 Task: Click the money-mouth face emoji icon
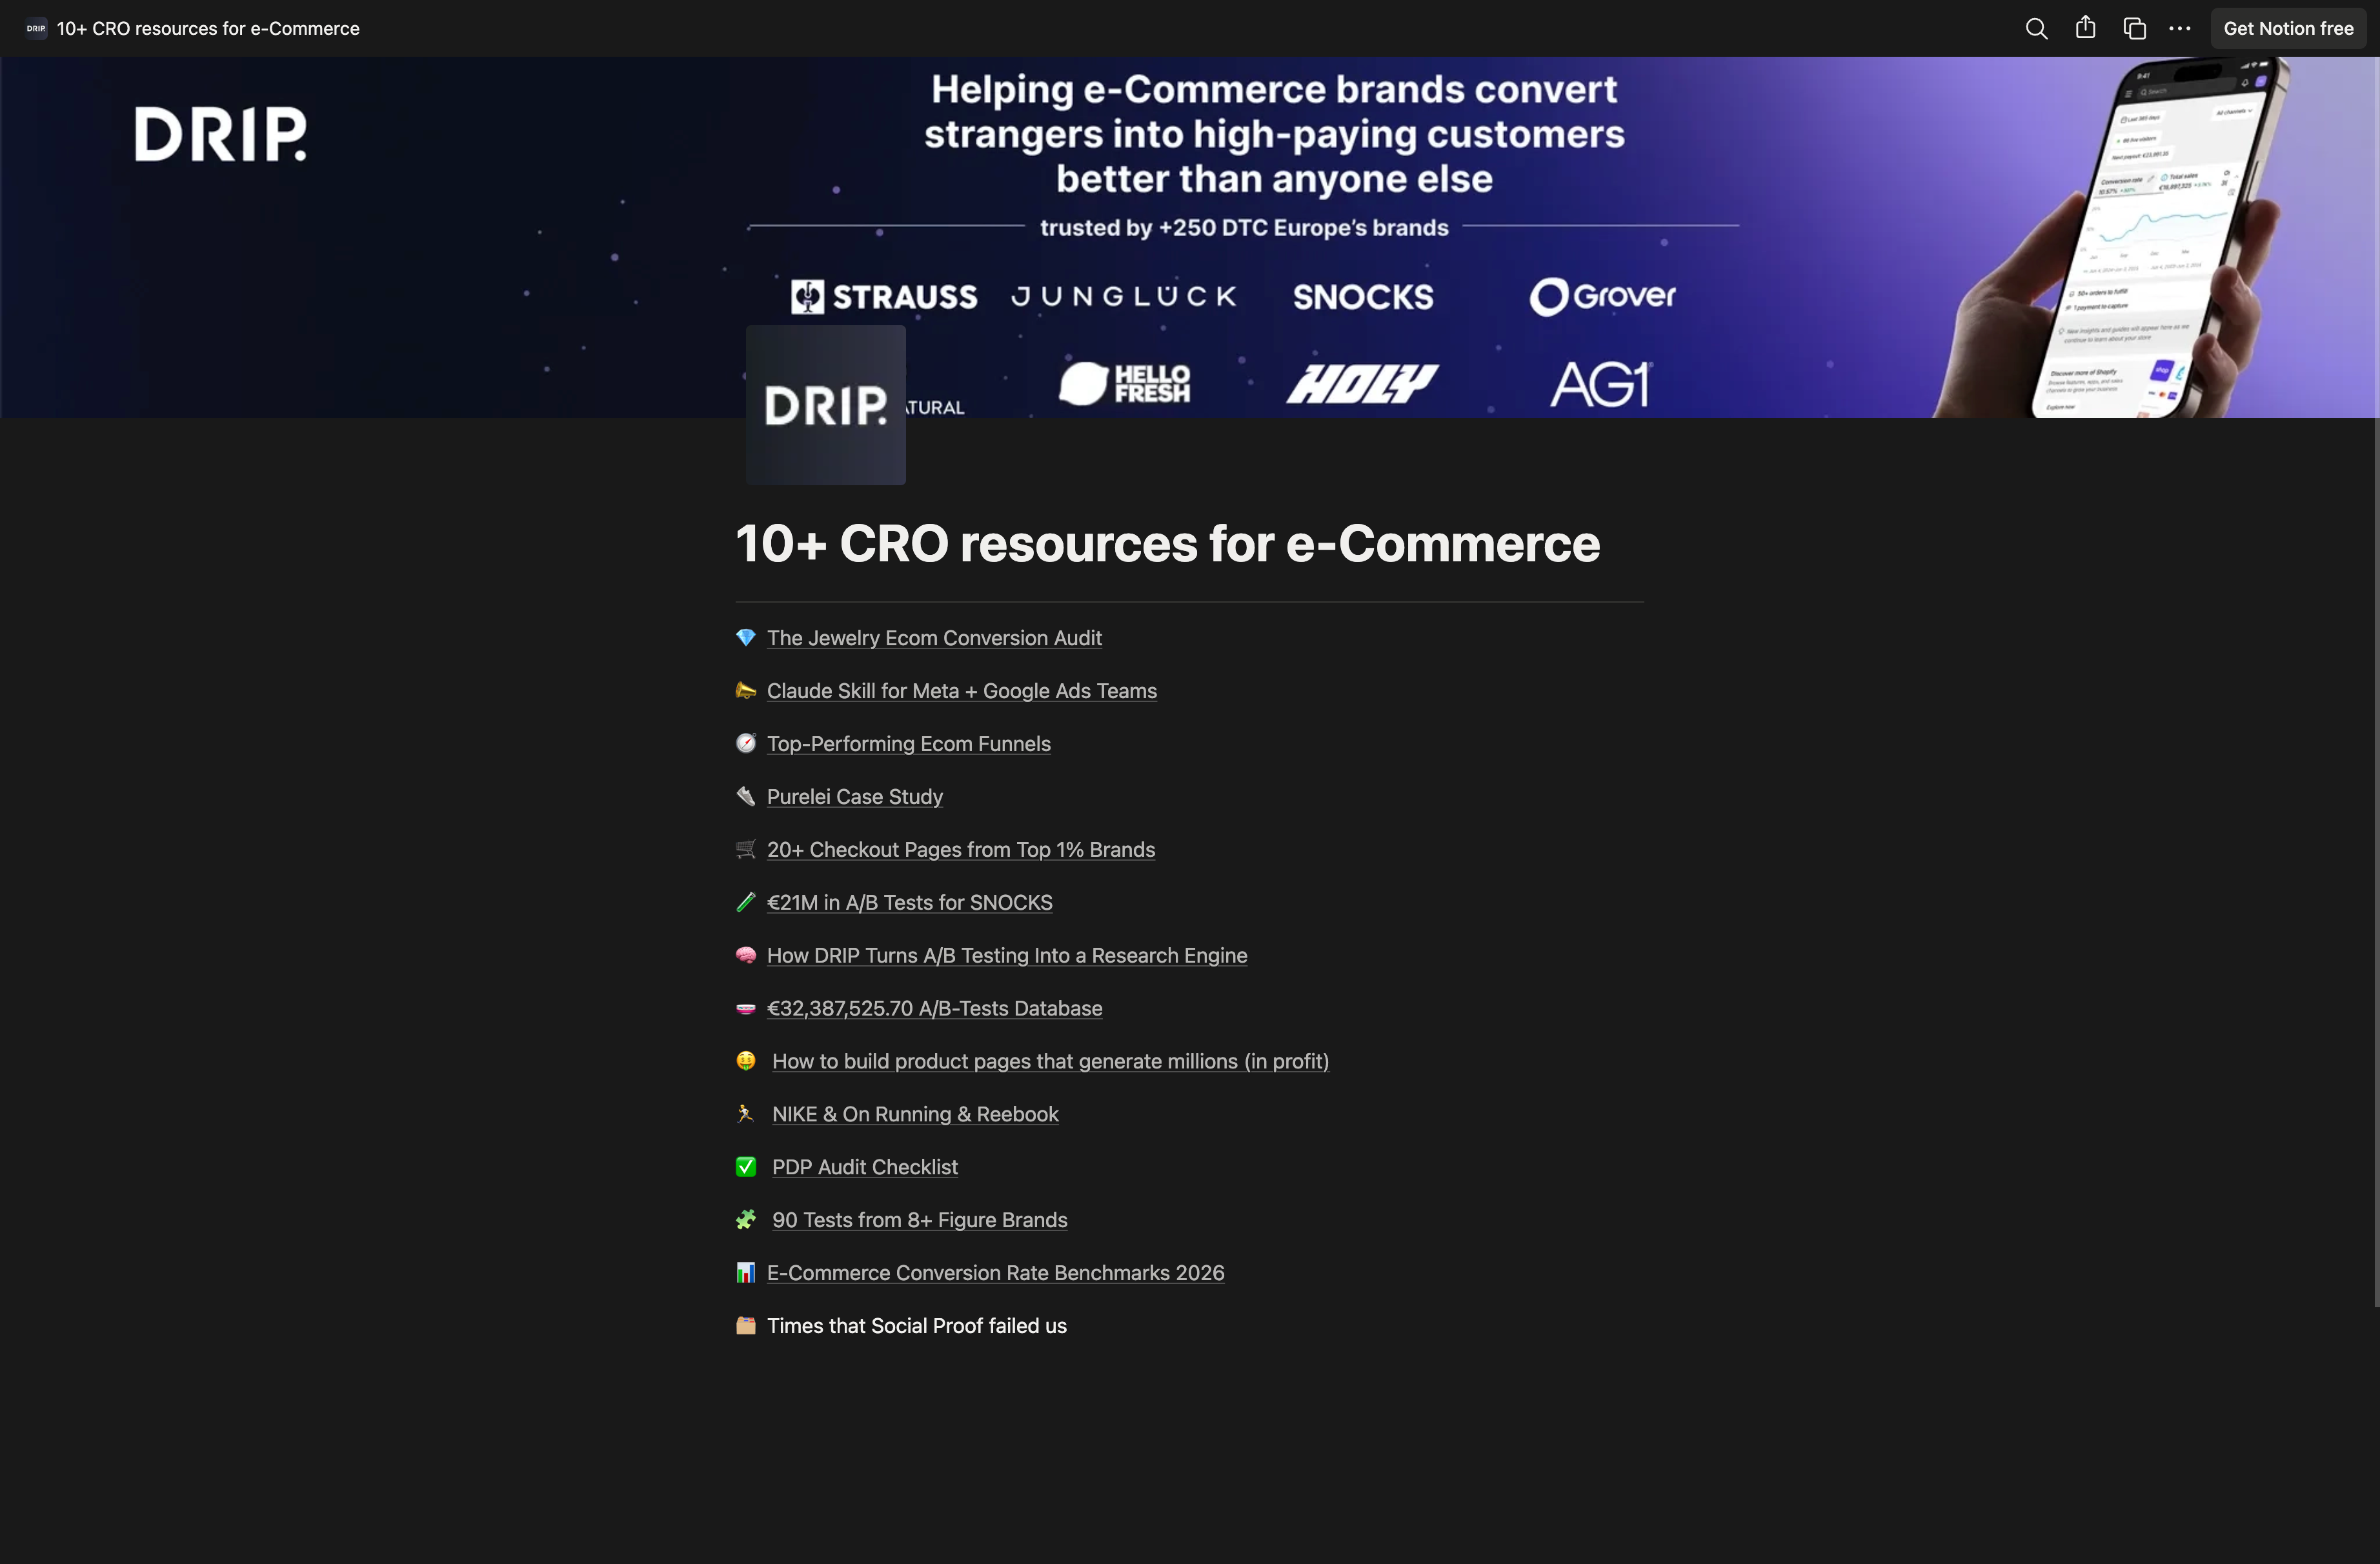746,1061
